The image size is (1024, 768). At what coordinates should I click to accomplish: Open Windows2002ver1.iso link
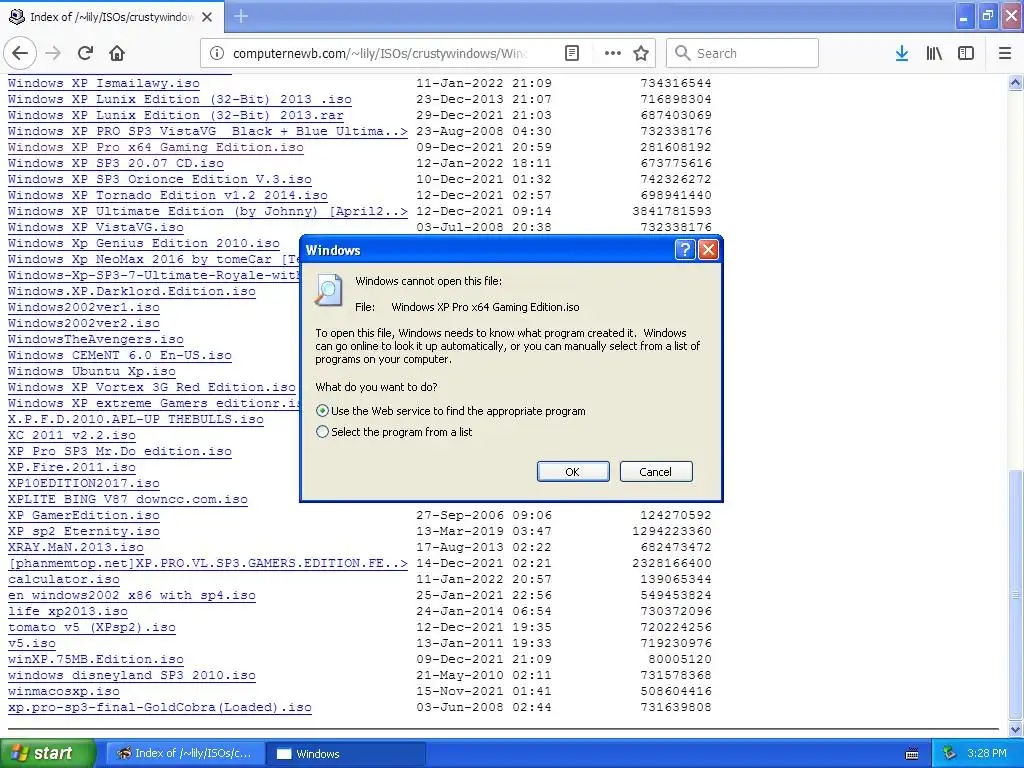pos(84,307)
